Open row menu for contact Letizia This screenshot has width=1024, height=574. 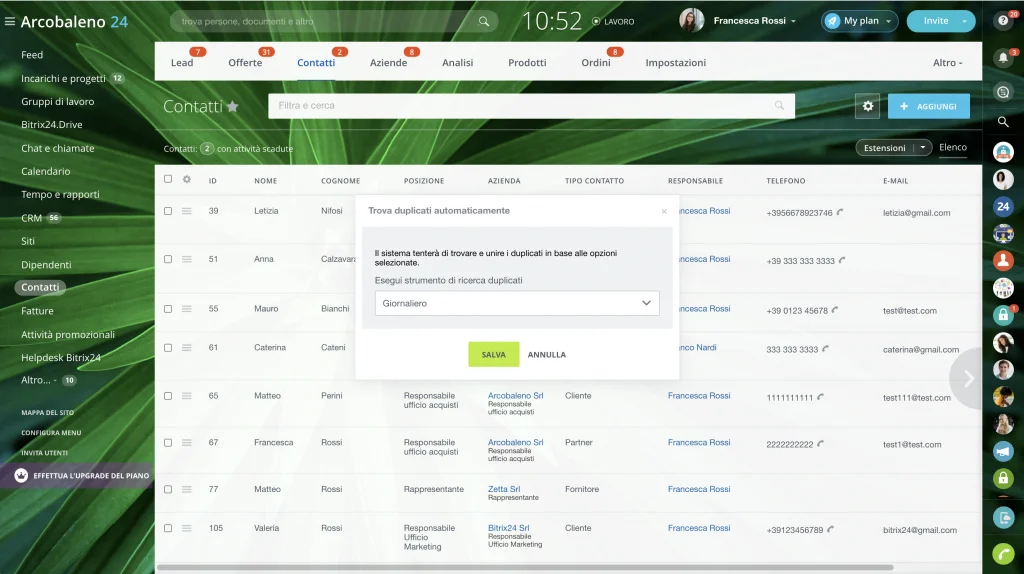[187, 211]
